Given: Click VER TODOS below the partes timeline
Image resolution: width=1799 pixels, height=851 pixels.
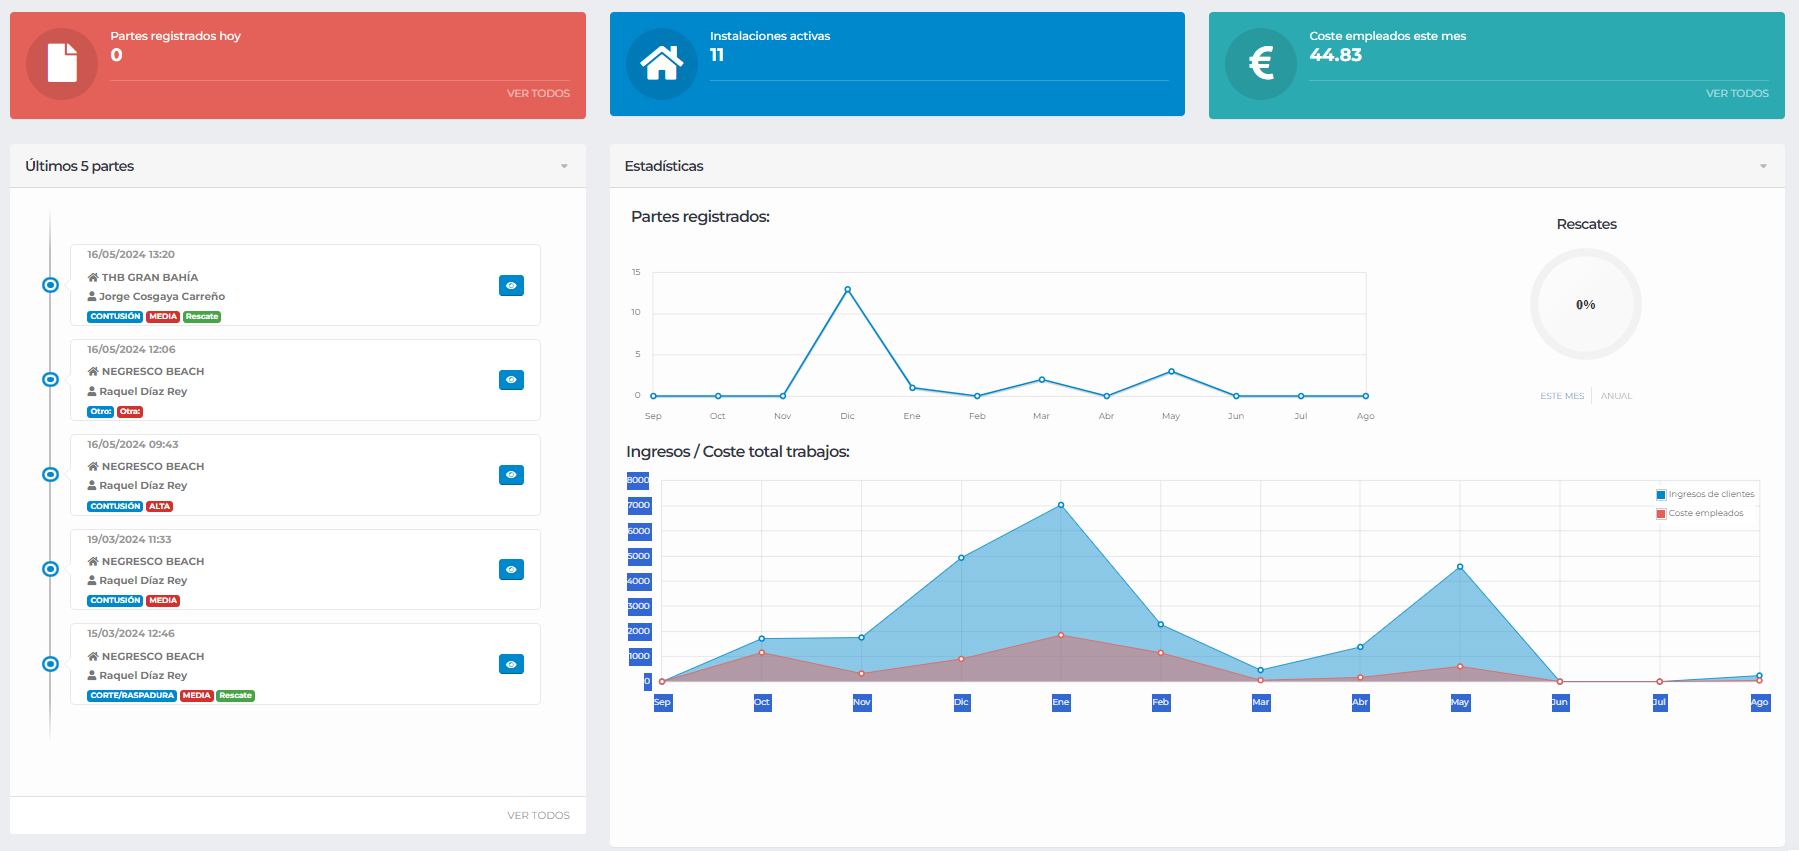Looking at the screenshot, I should click(x=538, y=815).
